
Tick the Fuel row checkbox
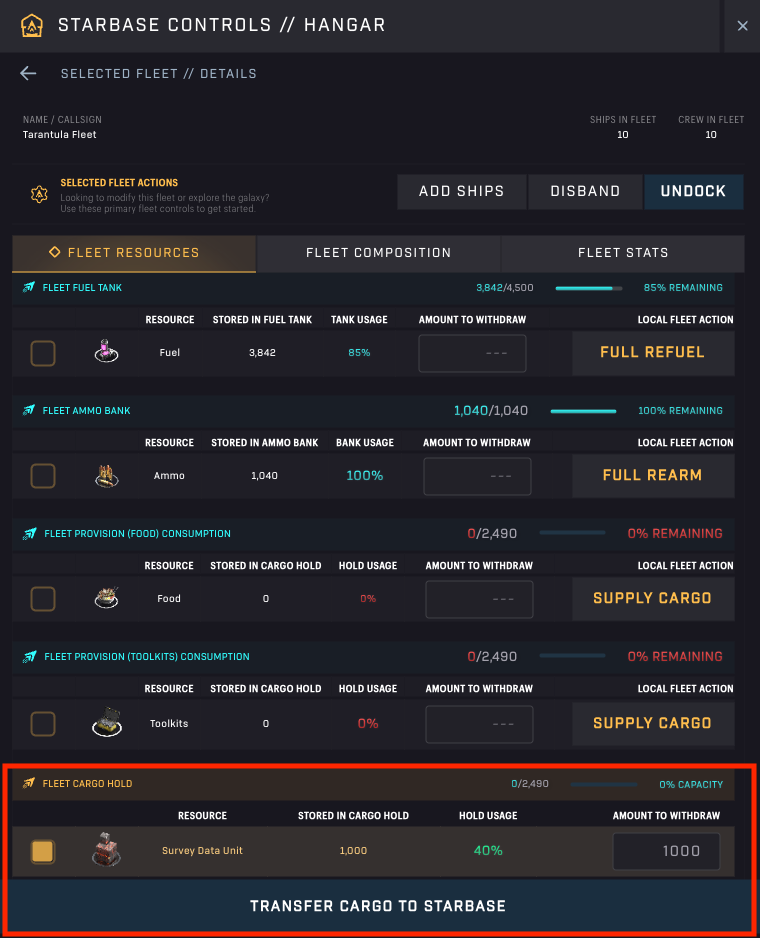tap(43, 353)
